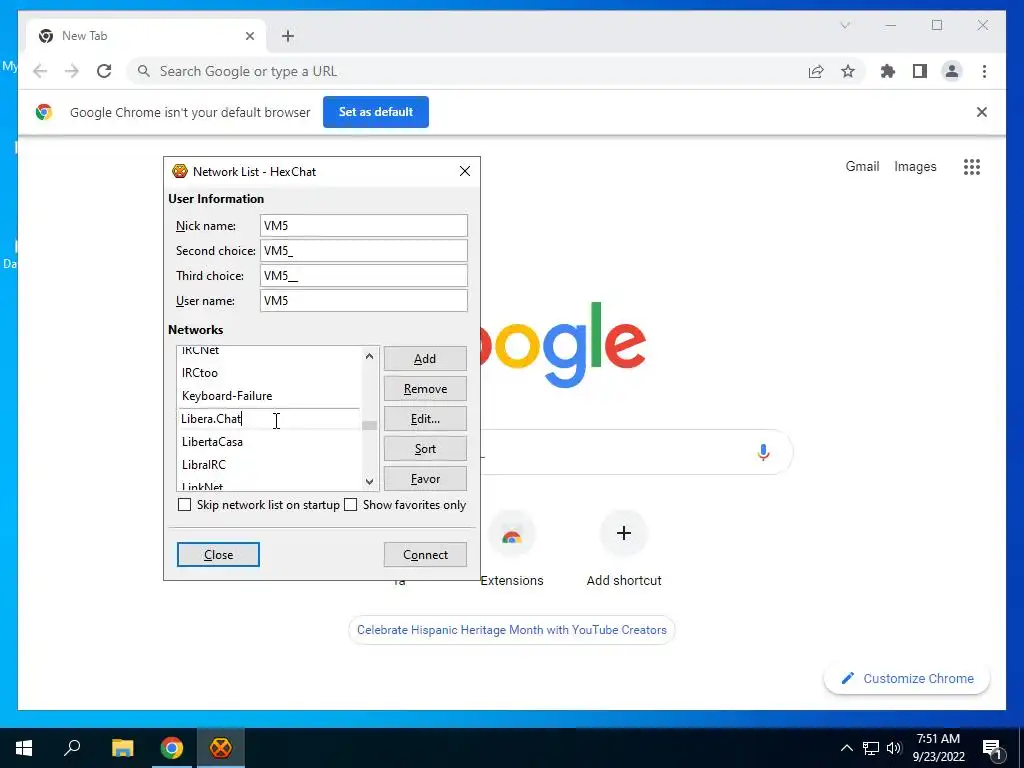The image size is (1024, 768).
Task: Click the Libera.Chat network name edit box
Action: (x=269, y=419)
